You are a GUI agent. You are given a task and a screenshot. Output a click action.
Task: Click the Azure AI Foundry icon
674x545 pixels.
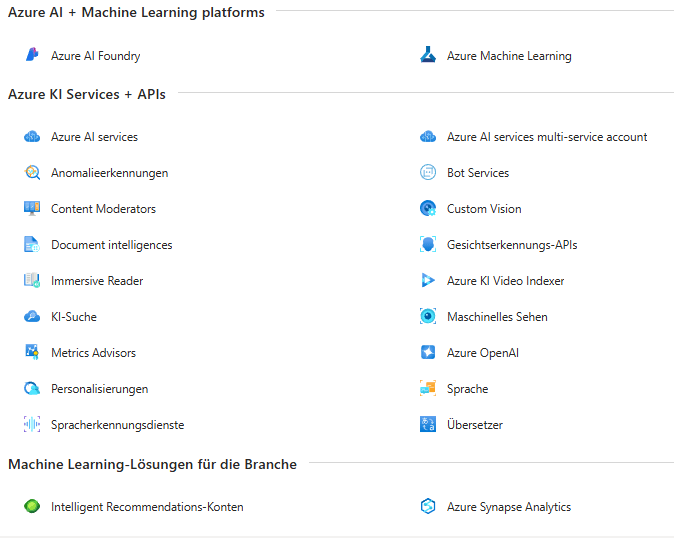coord(32,56)
